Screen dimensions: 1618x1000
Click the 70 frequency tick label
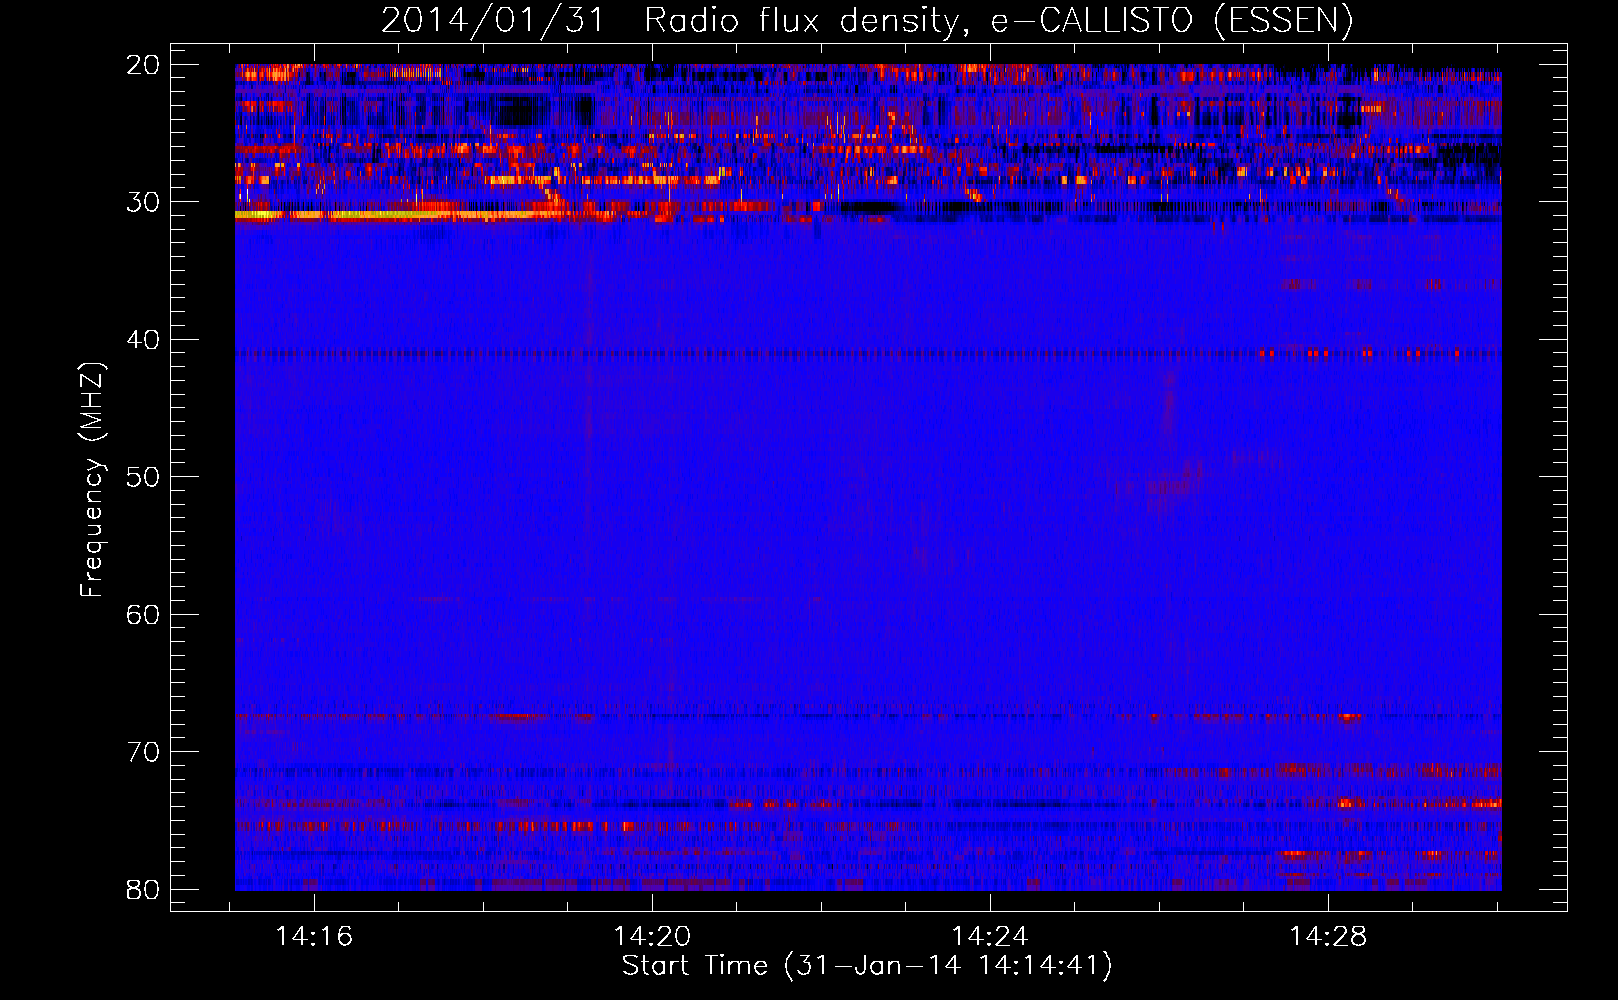tap(143, 752)
